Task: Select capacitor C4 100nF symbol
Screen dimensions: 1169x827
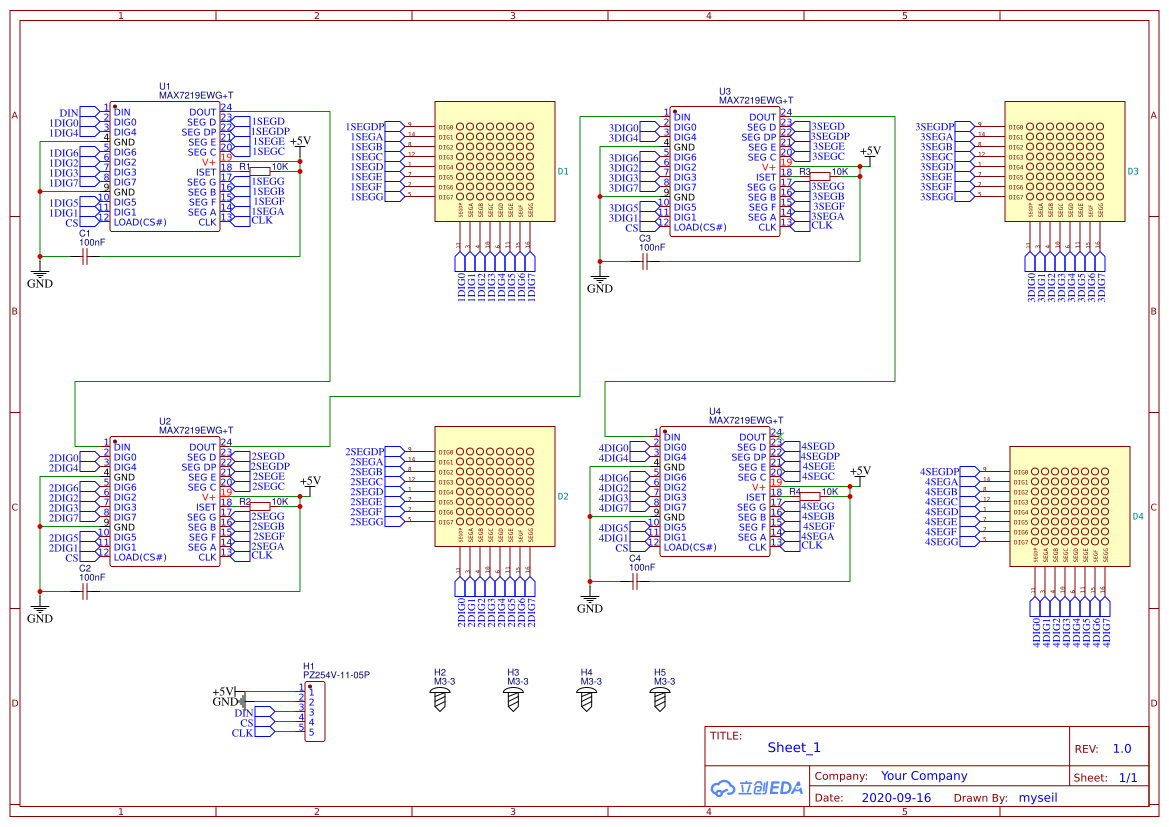Action: tap(635, 581)
